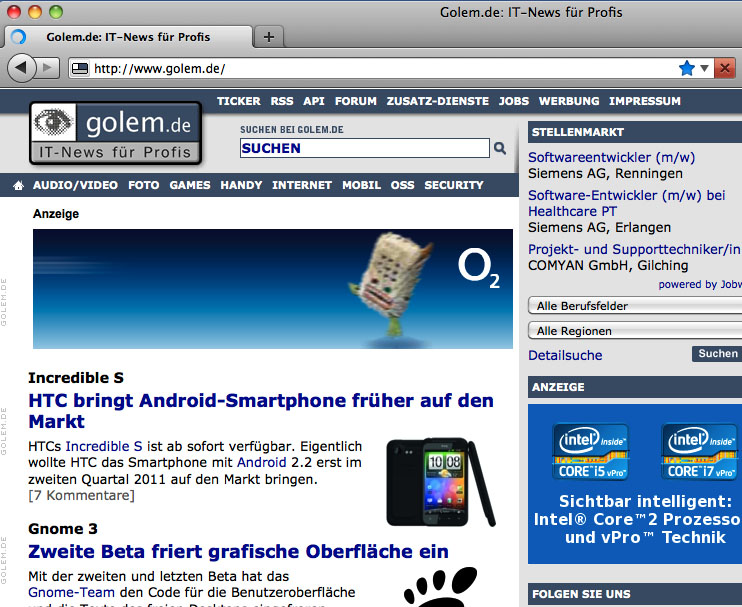Expand the Alle Regionen dropdown
The width and height of the screenshot is (742, 607).
pos(635,330)
